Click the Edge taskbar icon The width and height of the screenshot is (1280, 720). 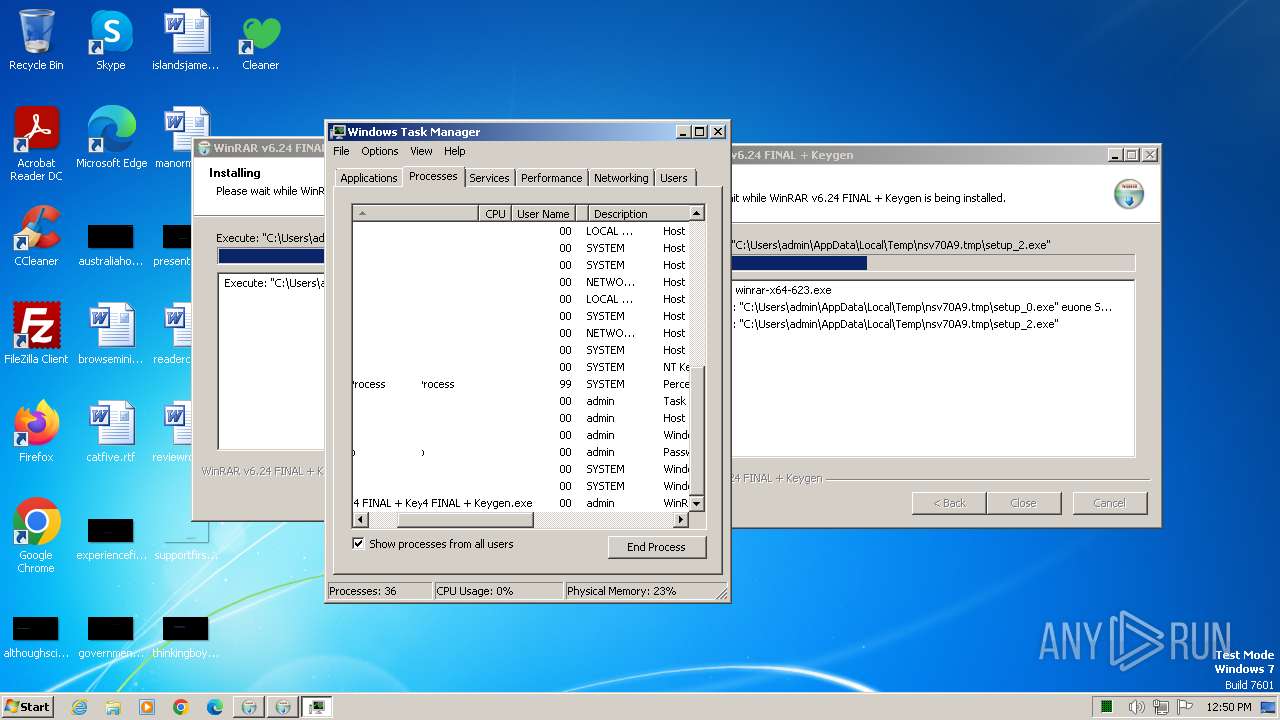click(215, 707)
